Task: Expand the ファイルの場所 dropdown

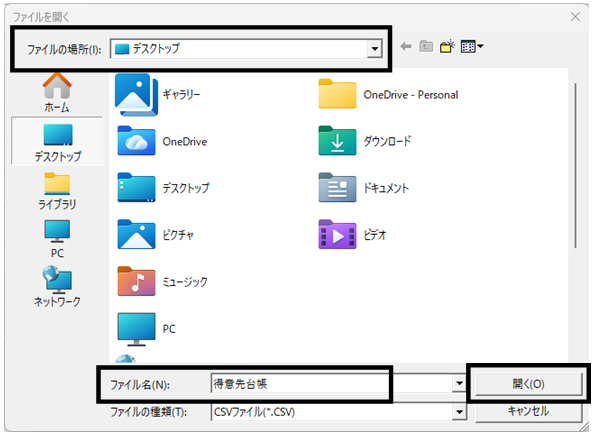Action: tap(374, 49)
